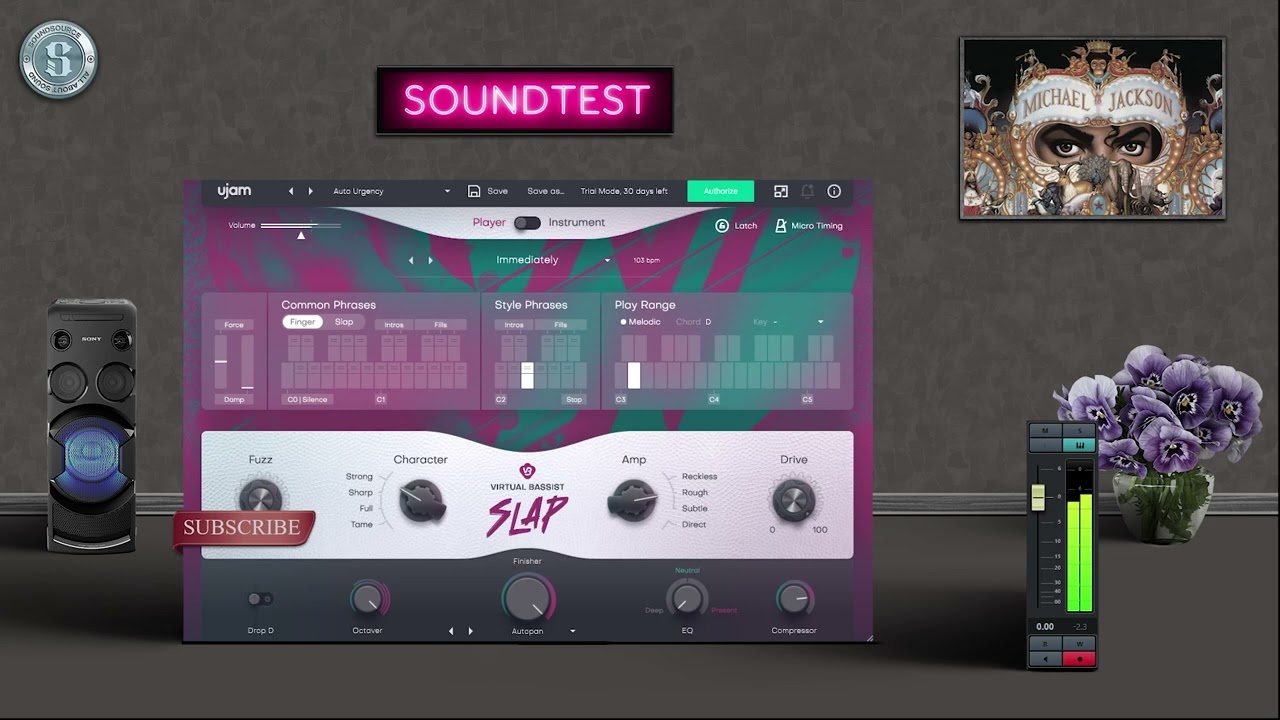Select the Melodic radio option
The width and height of the screenshot is (1280, 720).
click(x=640, y=322)
